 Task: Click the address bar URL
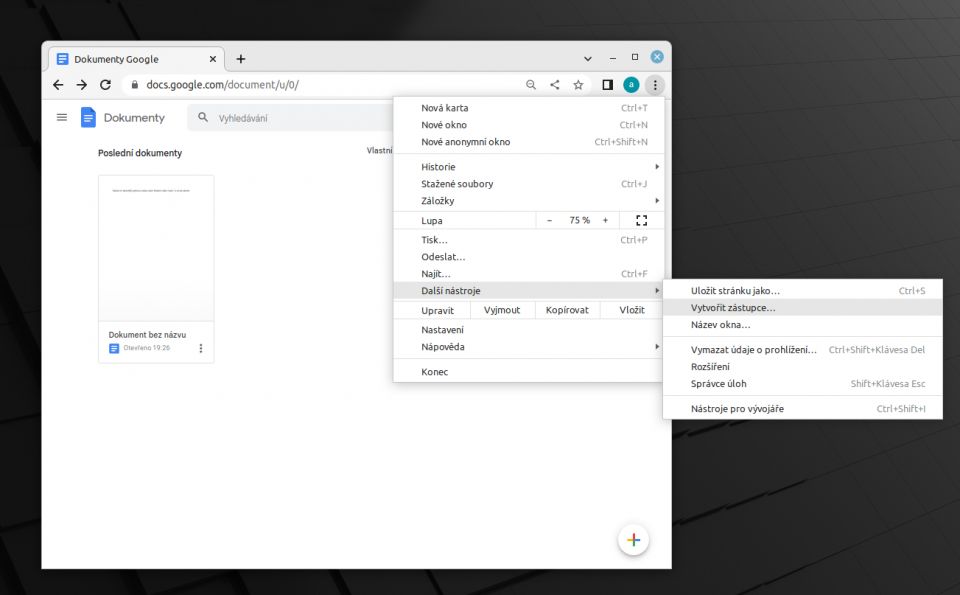click(222, 84)
